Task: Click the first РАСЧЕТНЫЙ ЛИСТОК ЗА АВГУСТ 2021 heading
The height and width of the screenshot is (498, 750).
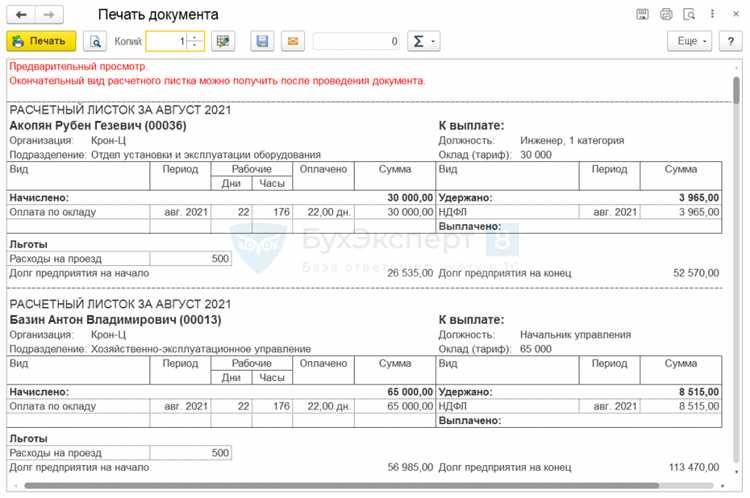Action: click(120, 110)
